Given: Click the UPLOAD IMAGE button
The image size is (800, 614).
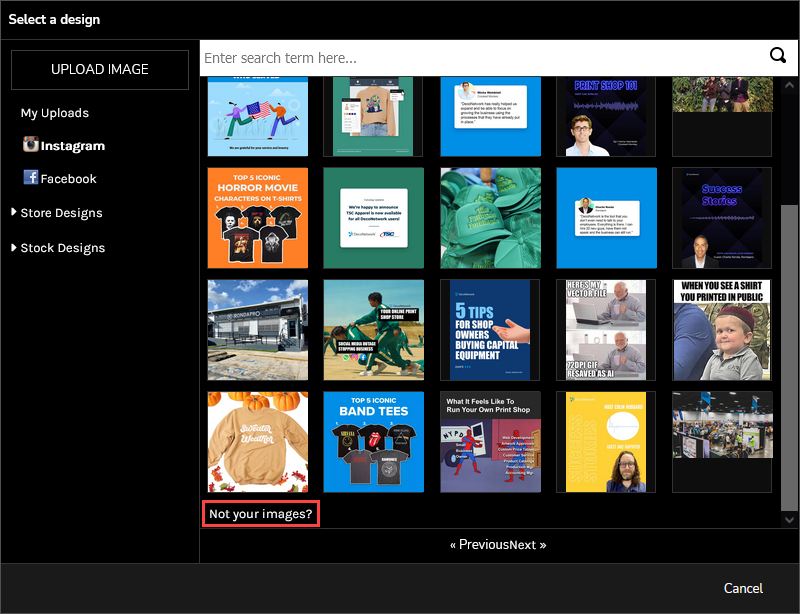Looking at the screenshot, I should click(100, 69).
